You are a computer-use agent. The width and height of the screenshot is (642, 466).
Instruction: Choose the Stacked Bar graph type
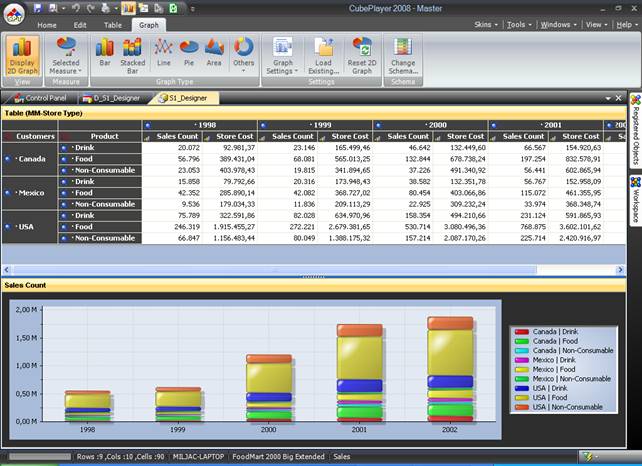pyautogui.click(x=133, y=56)
